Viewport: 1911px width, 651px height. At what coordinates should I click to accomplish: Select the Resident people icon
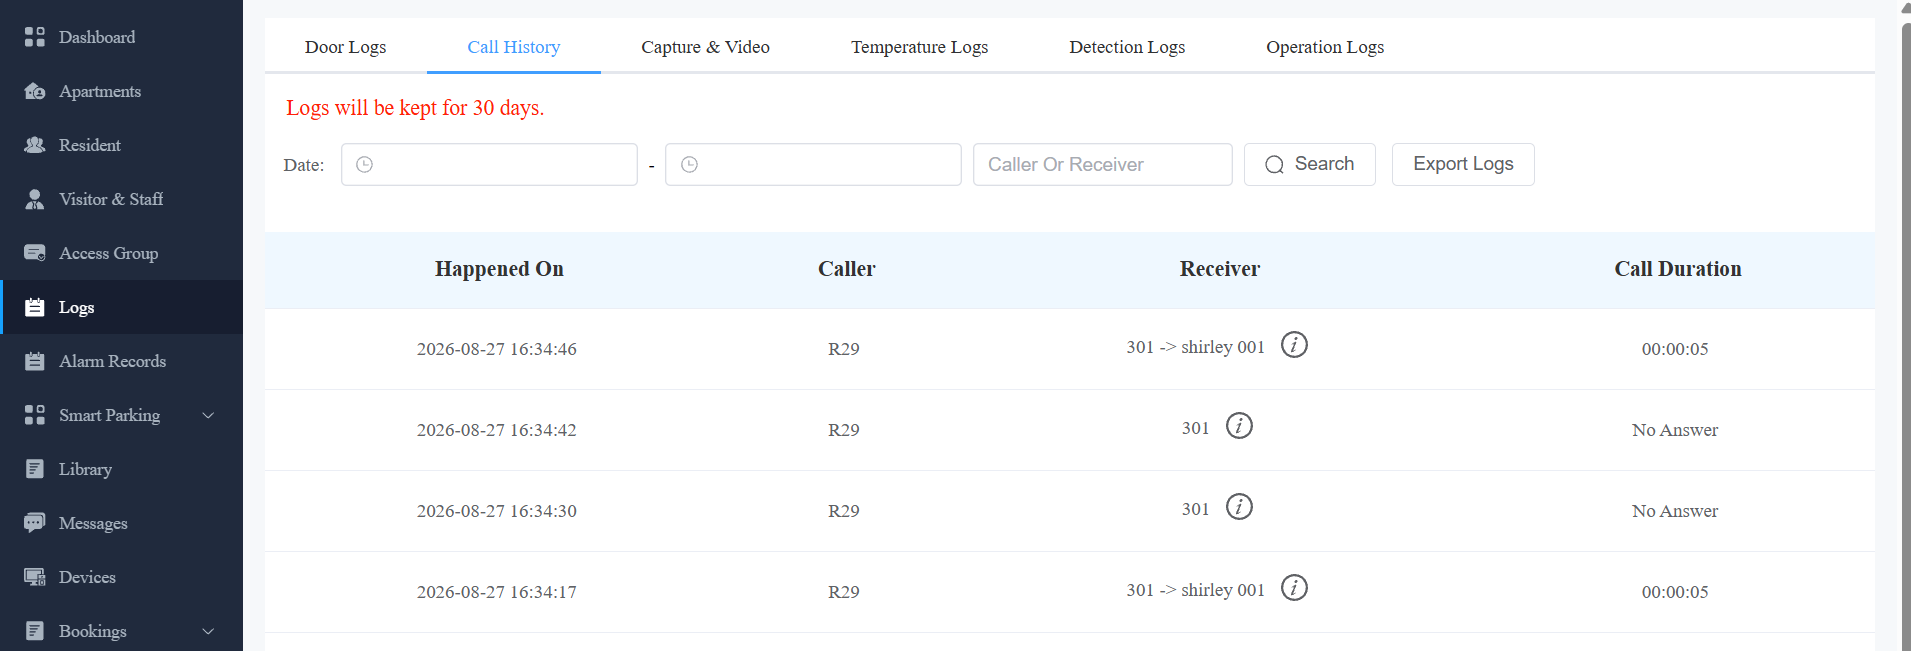coord(35,145)
